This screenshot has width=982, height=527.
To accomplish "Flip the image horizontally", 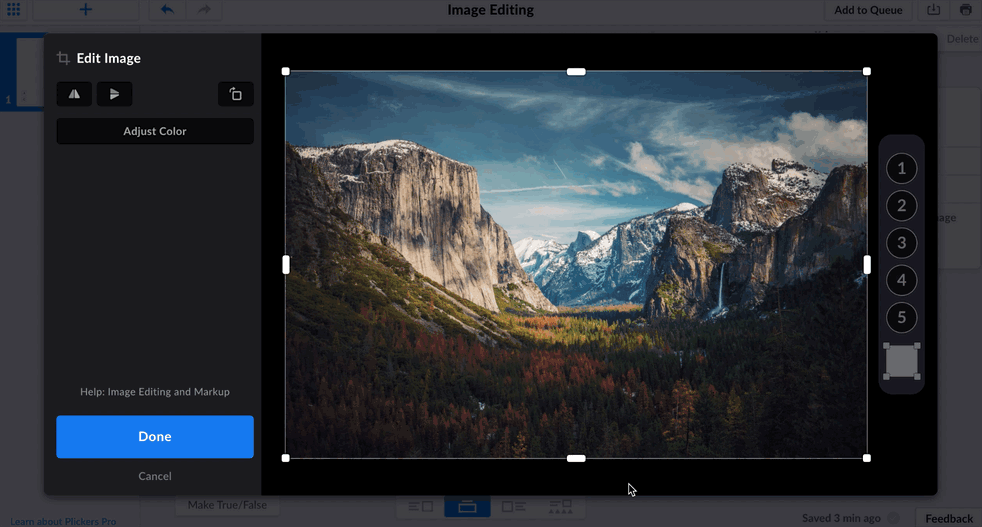I will (x=74, y=94).
